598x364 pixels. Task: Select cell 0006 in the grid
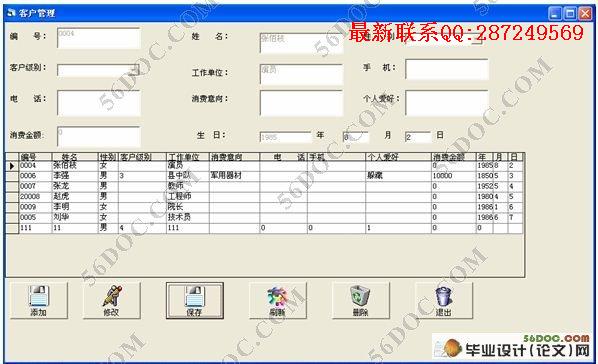tap(35, 176)
